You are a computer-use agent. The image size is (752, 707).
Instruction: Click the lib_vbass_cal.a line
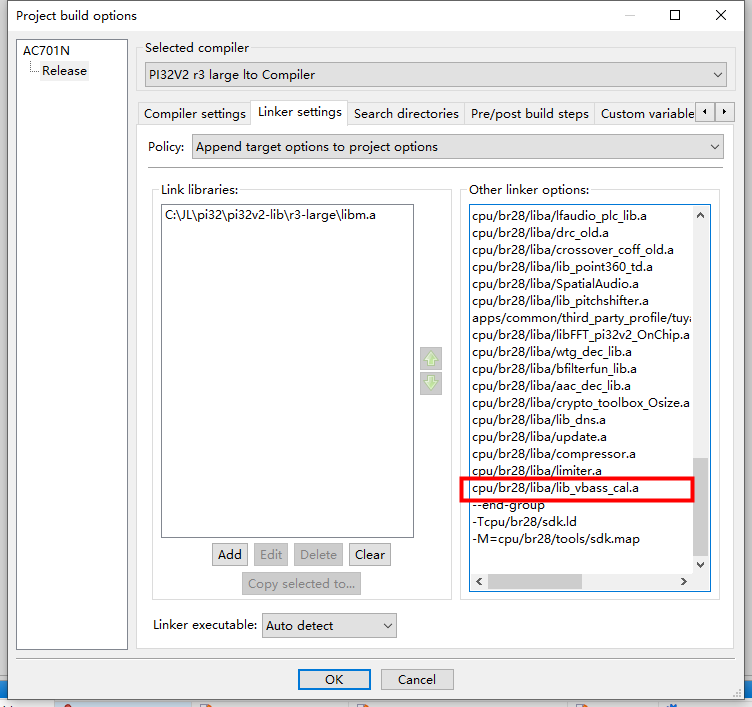555,488
